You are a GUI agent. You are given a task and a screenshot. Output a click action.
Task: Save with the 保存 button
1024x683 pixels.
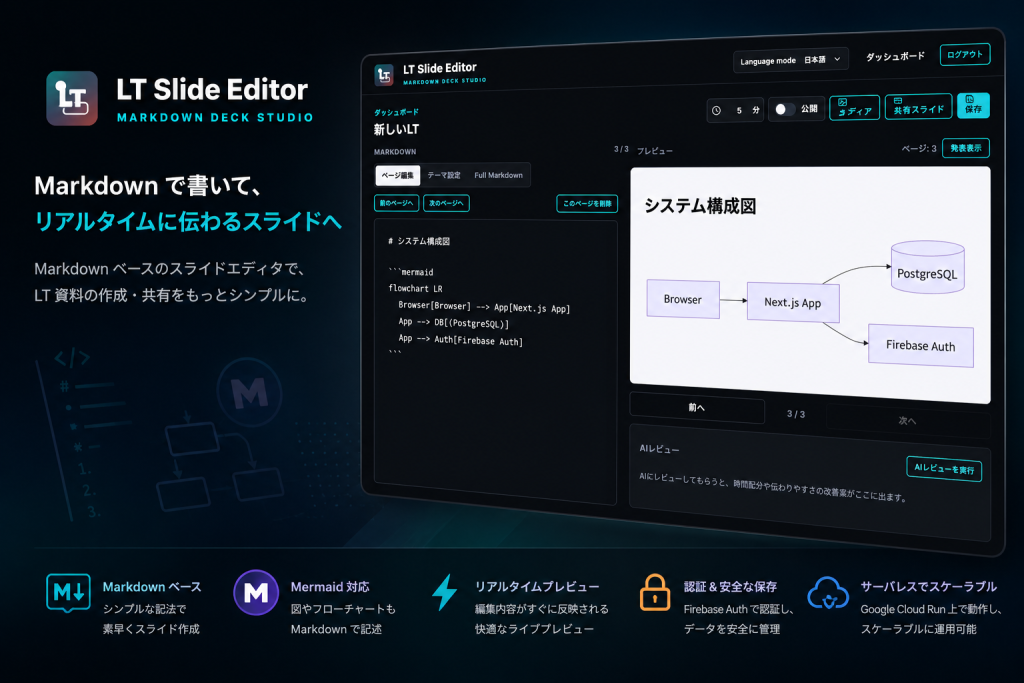click(973, 105)
